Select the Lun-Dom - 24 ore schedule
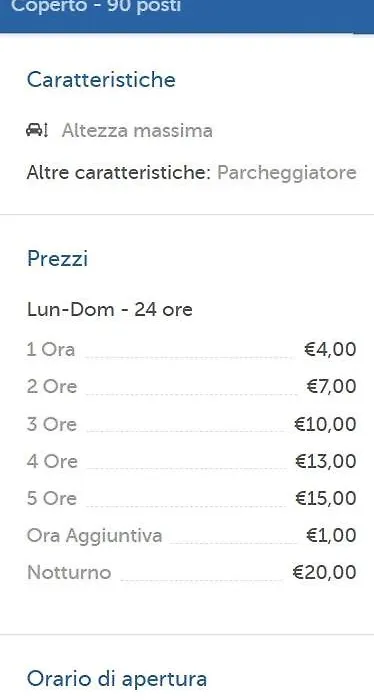 pos(110,309)
